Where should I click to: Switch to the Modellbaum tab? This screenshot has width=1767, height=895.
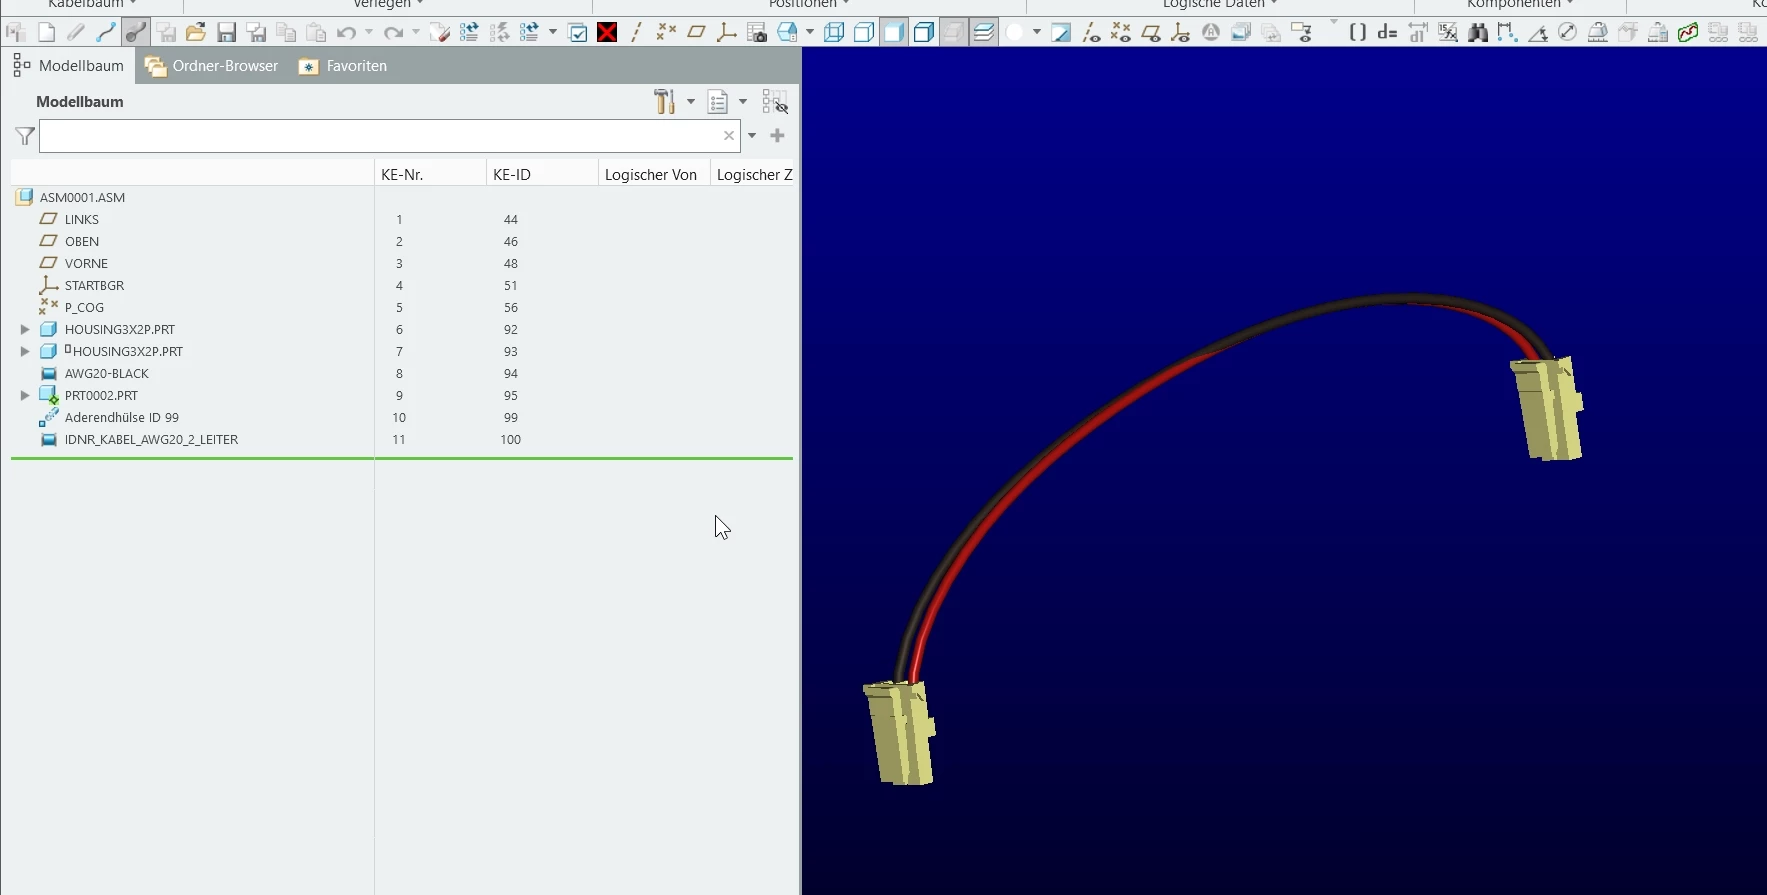click(69, 66)
